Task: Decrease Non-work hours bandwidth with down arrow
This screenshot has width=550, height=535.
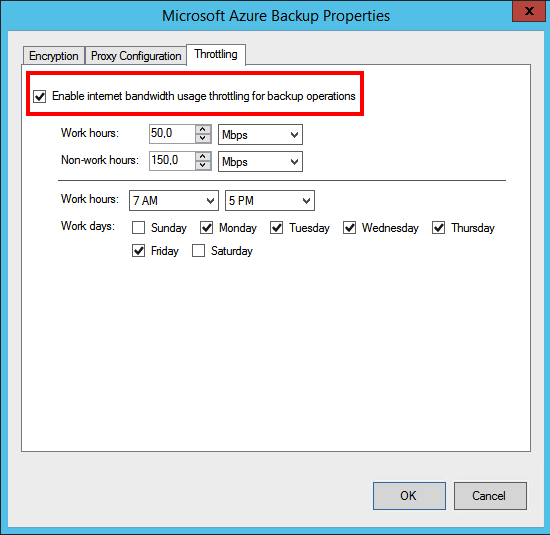Action: click(x=203, y=165)
